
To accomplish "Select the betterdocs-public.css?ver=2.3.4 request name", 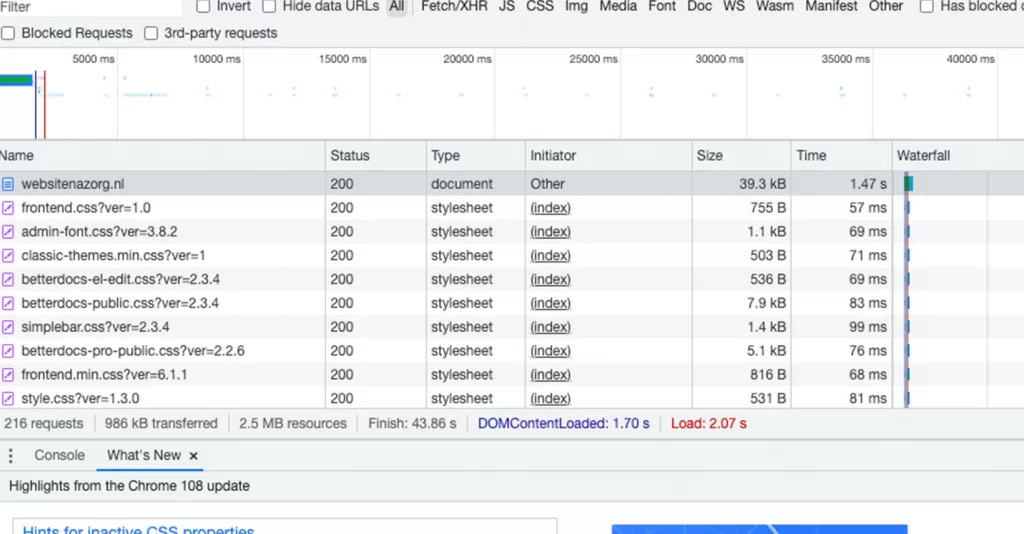I will [120, 304].
